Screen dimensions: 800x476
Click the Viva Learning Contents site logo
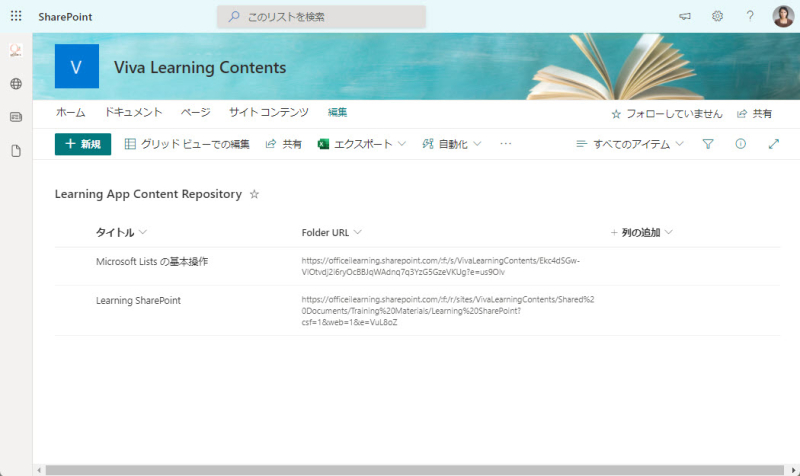coord(77,66)
